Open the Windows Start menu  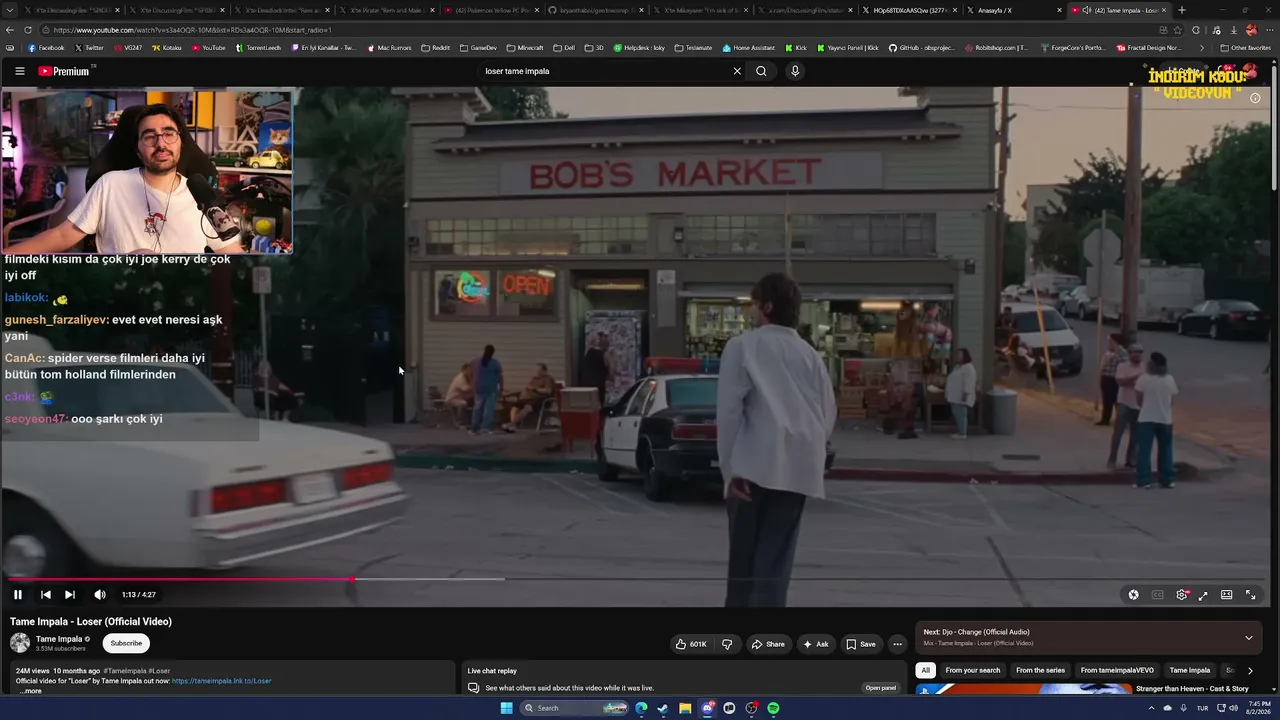coord(506,708)
